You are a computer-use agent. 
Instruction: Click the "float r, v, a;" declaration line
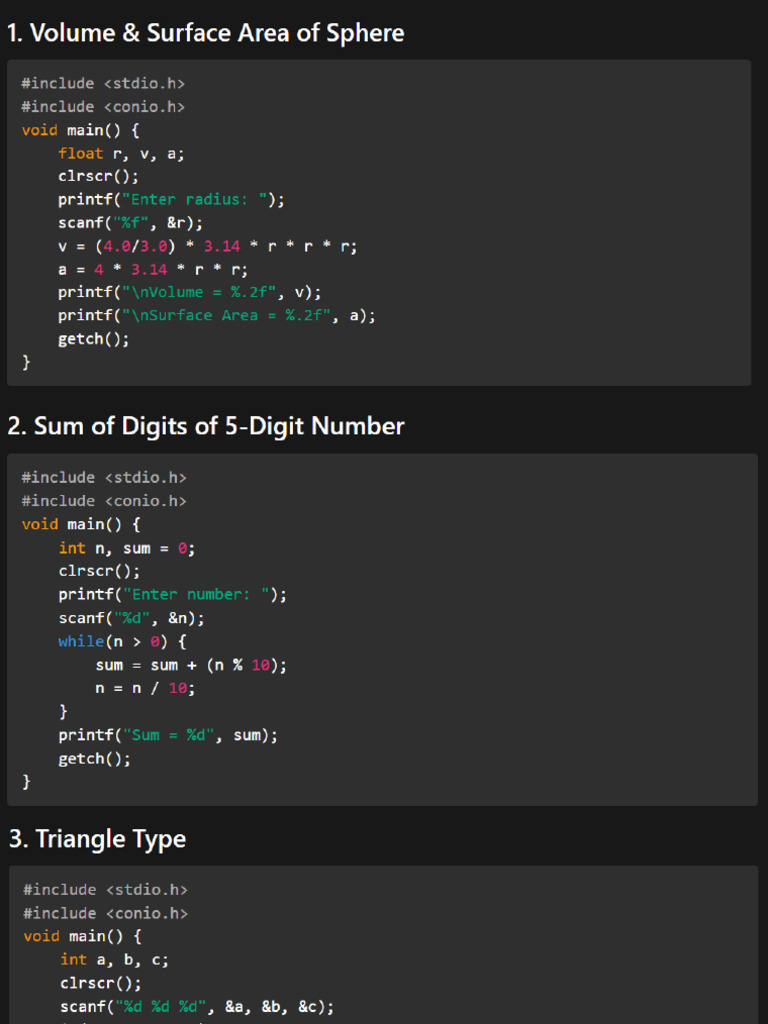(x=121, y=153)
